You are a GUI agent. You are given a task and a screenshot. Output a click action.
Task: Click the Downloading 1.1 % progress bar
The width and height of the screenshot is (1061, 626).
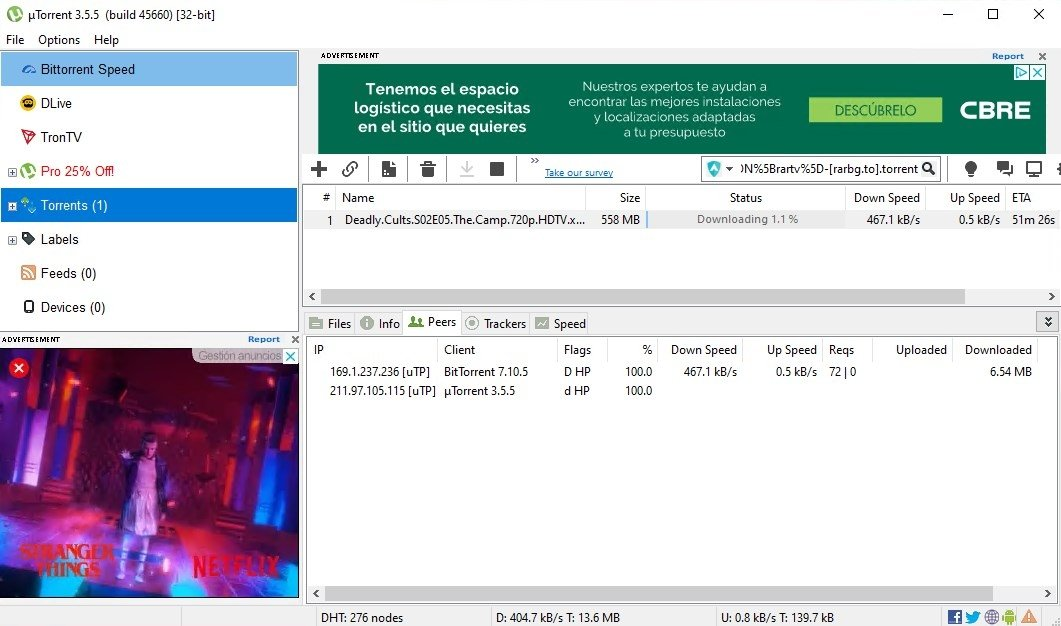(x=746, y=220)
